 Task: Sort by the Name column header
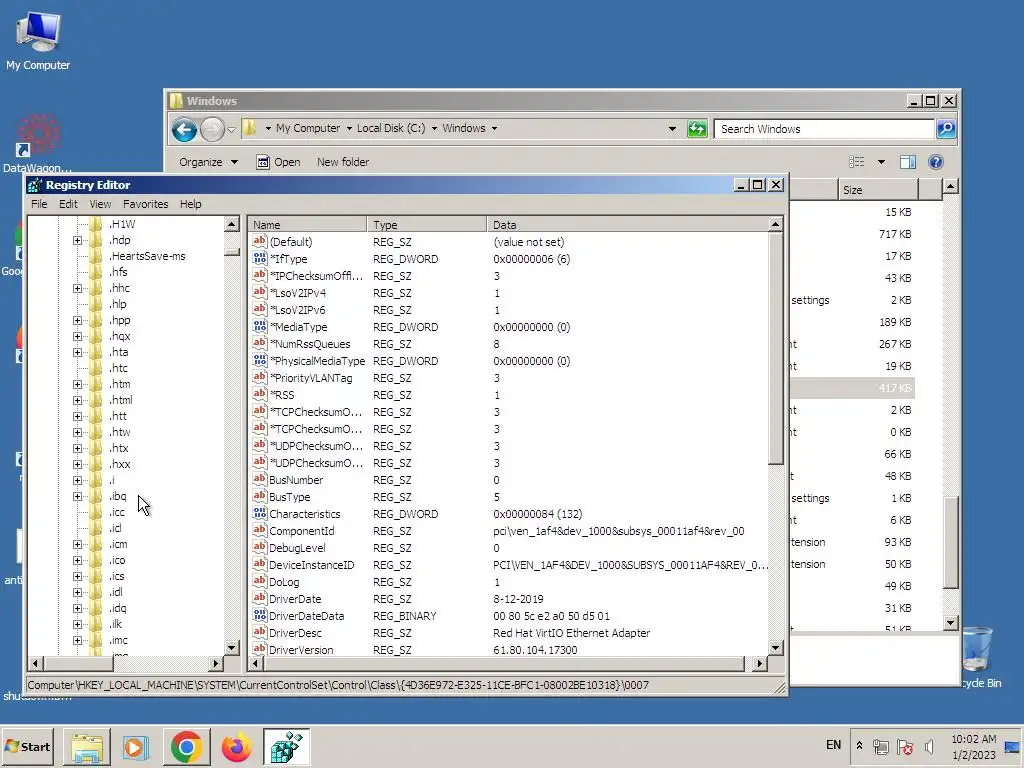(308, 225)
